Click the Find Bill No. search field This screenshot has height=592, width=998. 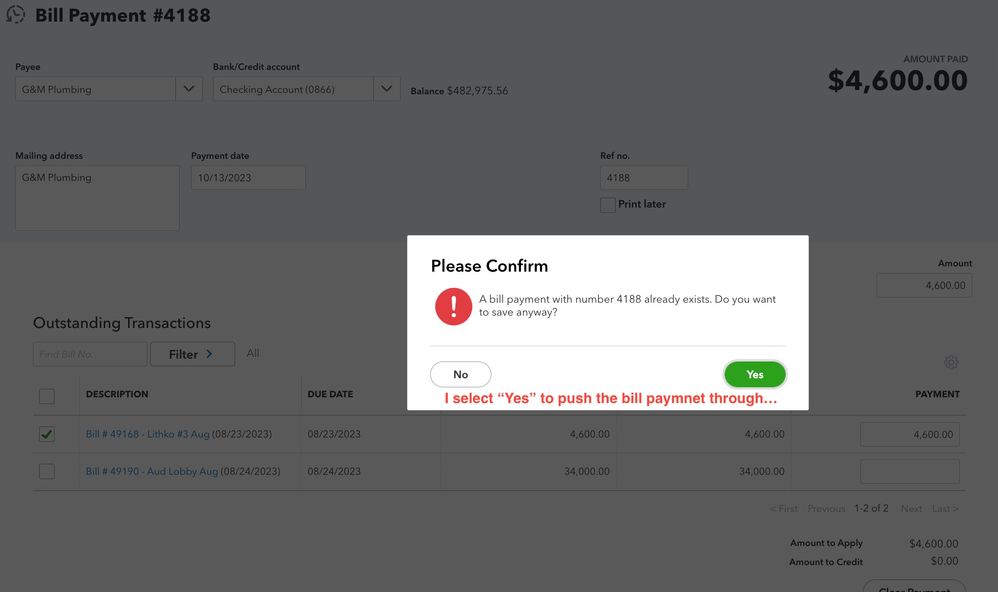pos(90,354)
